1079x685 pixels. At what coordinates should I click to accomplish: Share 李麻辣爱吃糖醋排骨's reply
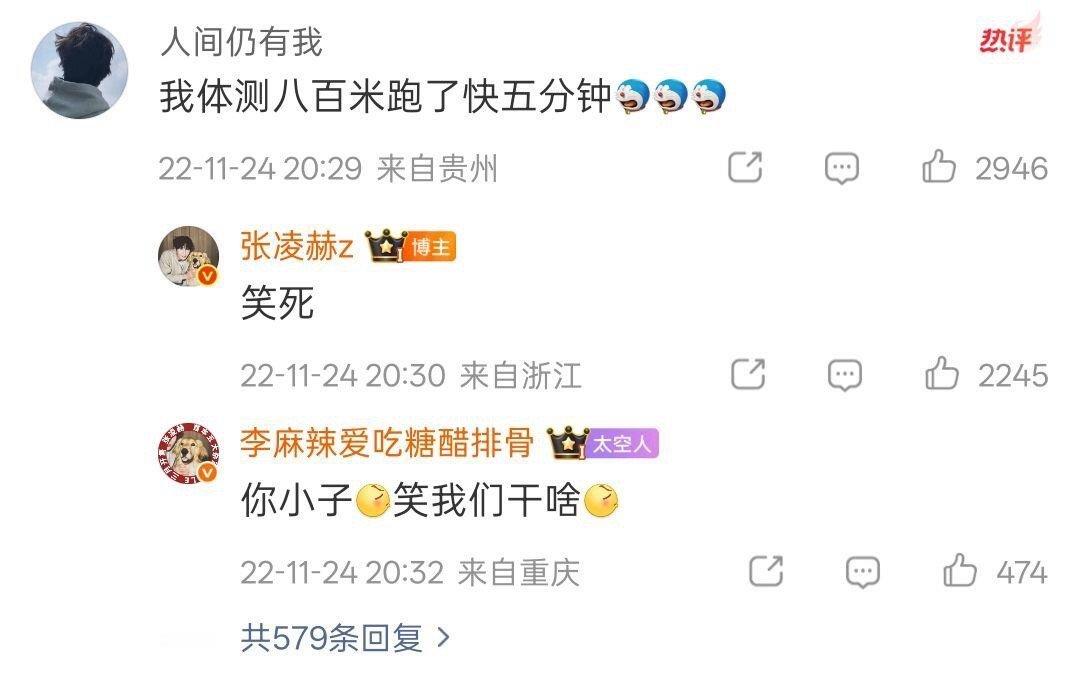[x=766, y=571]
